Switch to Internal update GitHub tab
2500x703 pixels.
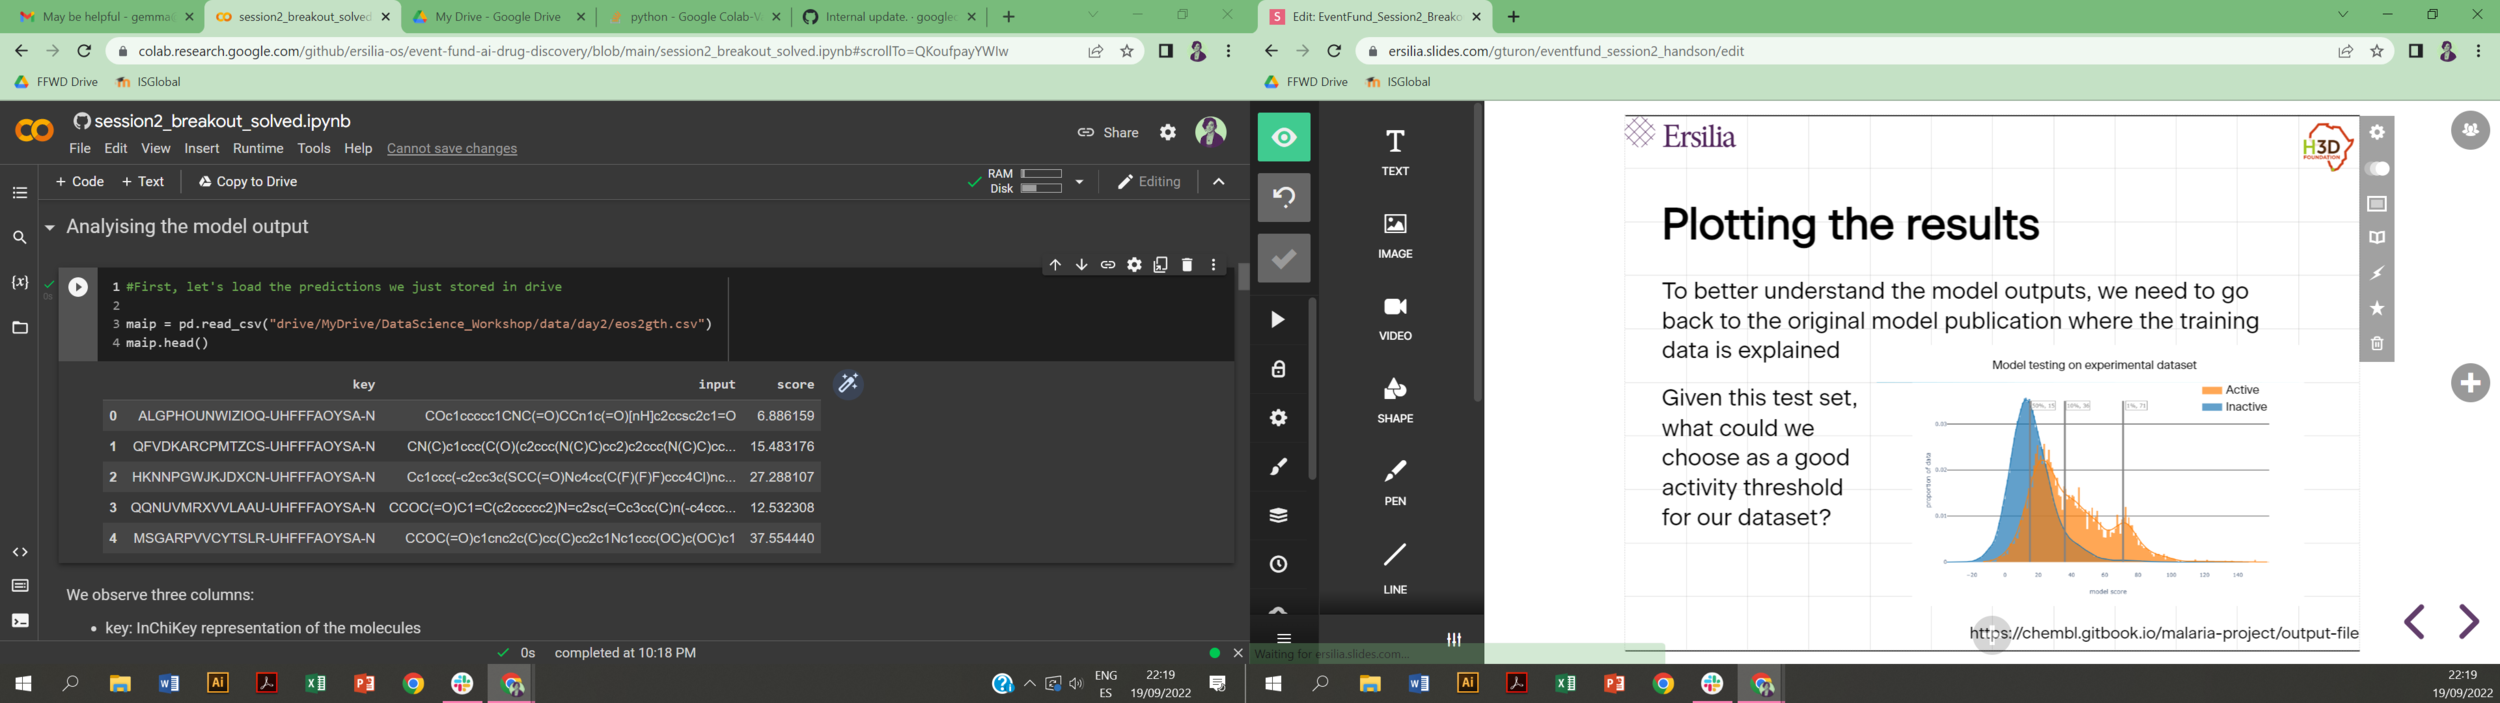click(x=889, y=17)
